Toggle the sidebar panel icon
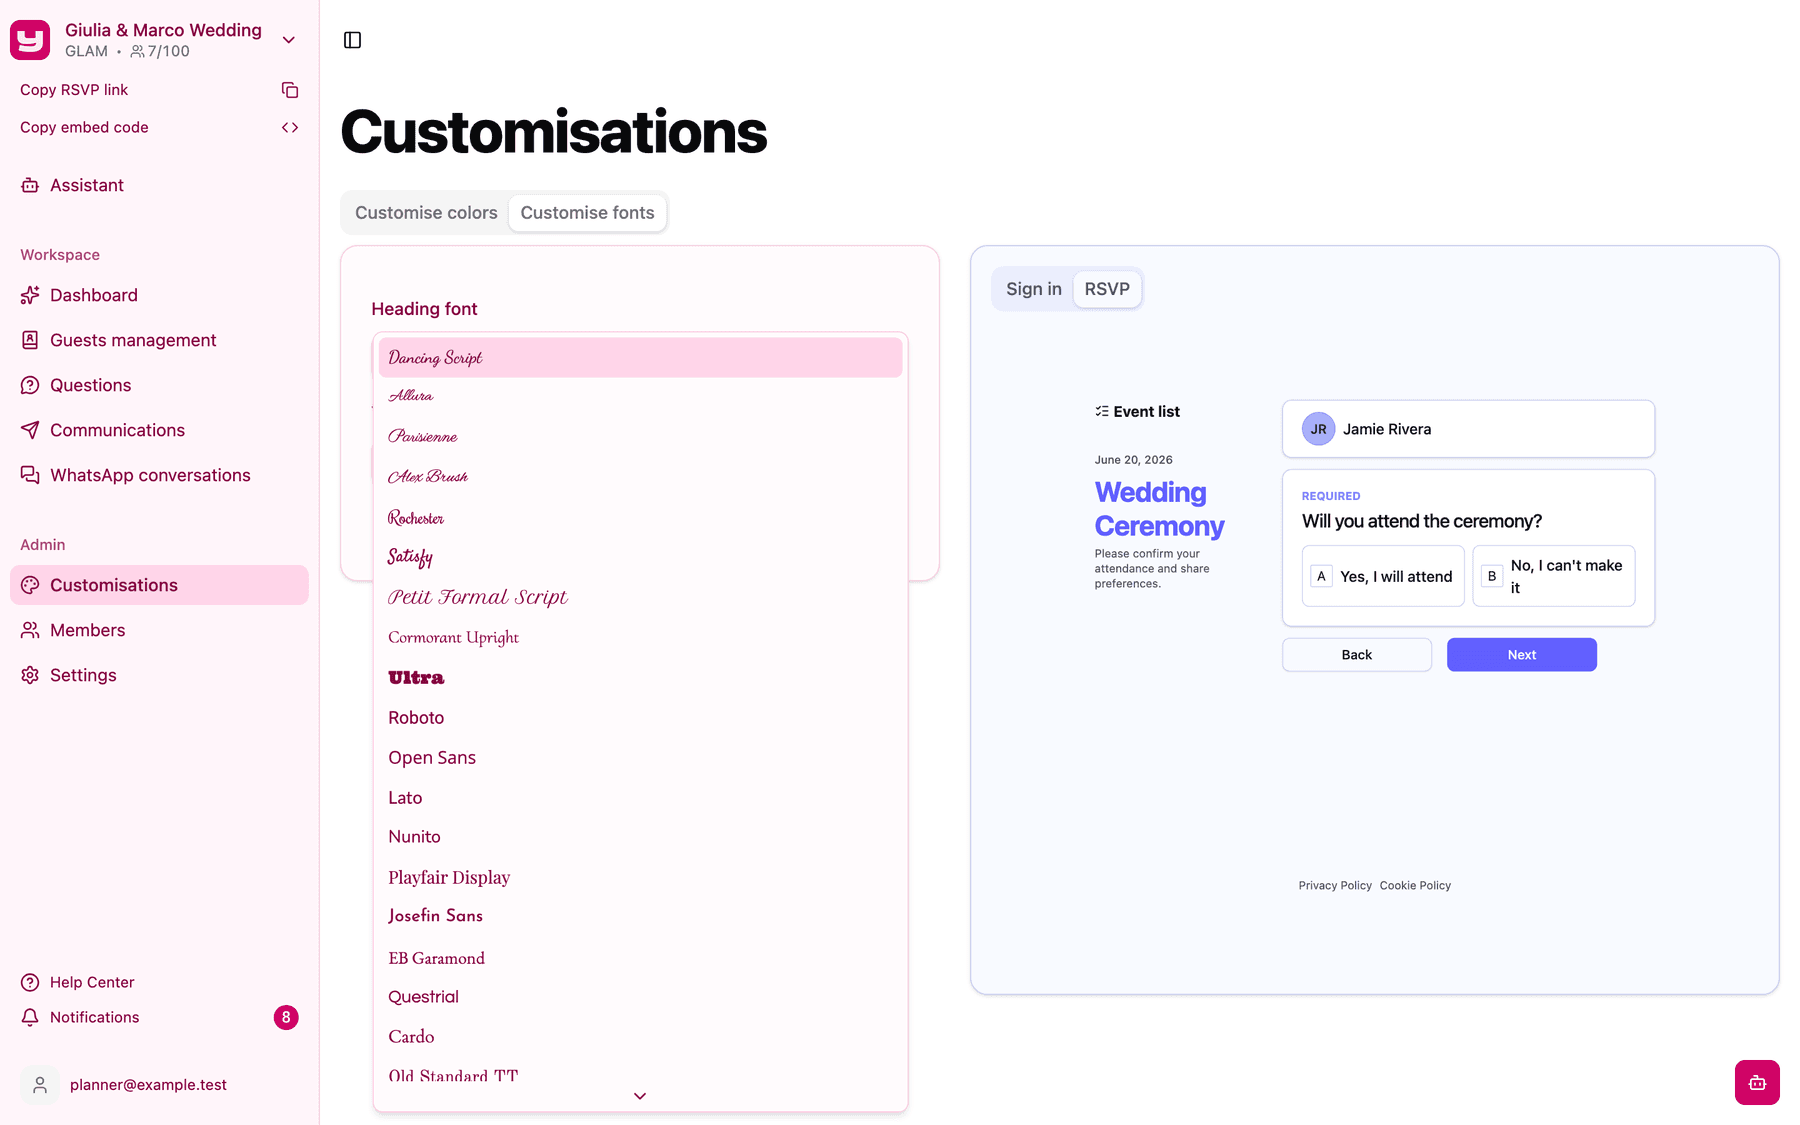This screenshot has width=1800, height=1125. pyautogui.click(x=352, y=40)
